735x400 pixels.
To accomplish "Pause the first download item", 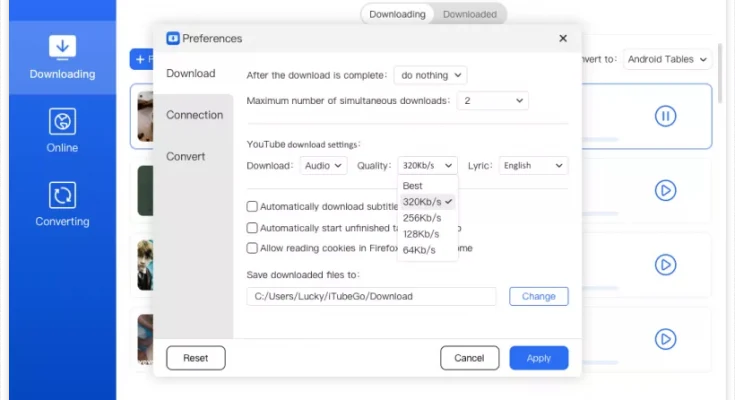I will 665,116.
